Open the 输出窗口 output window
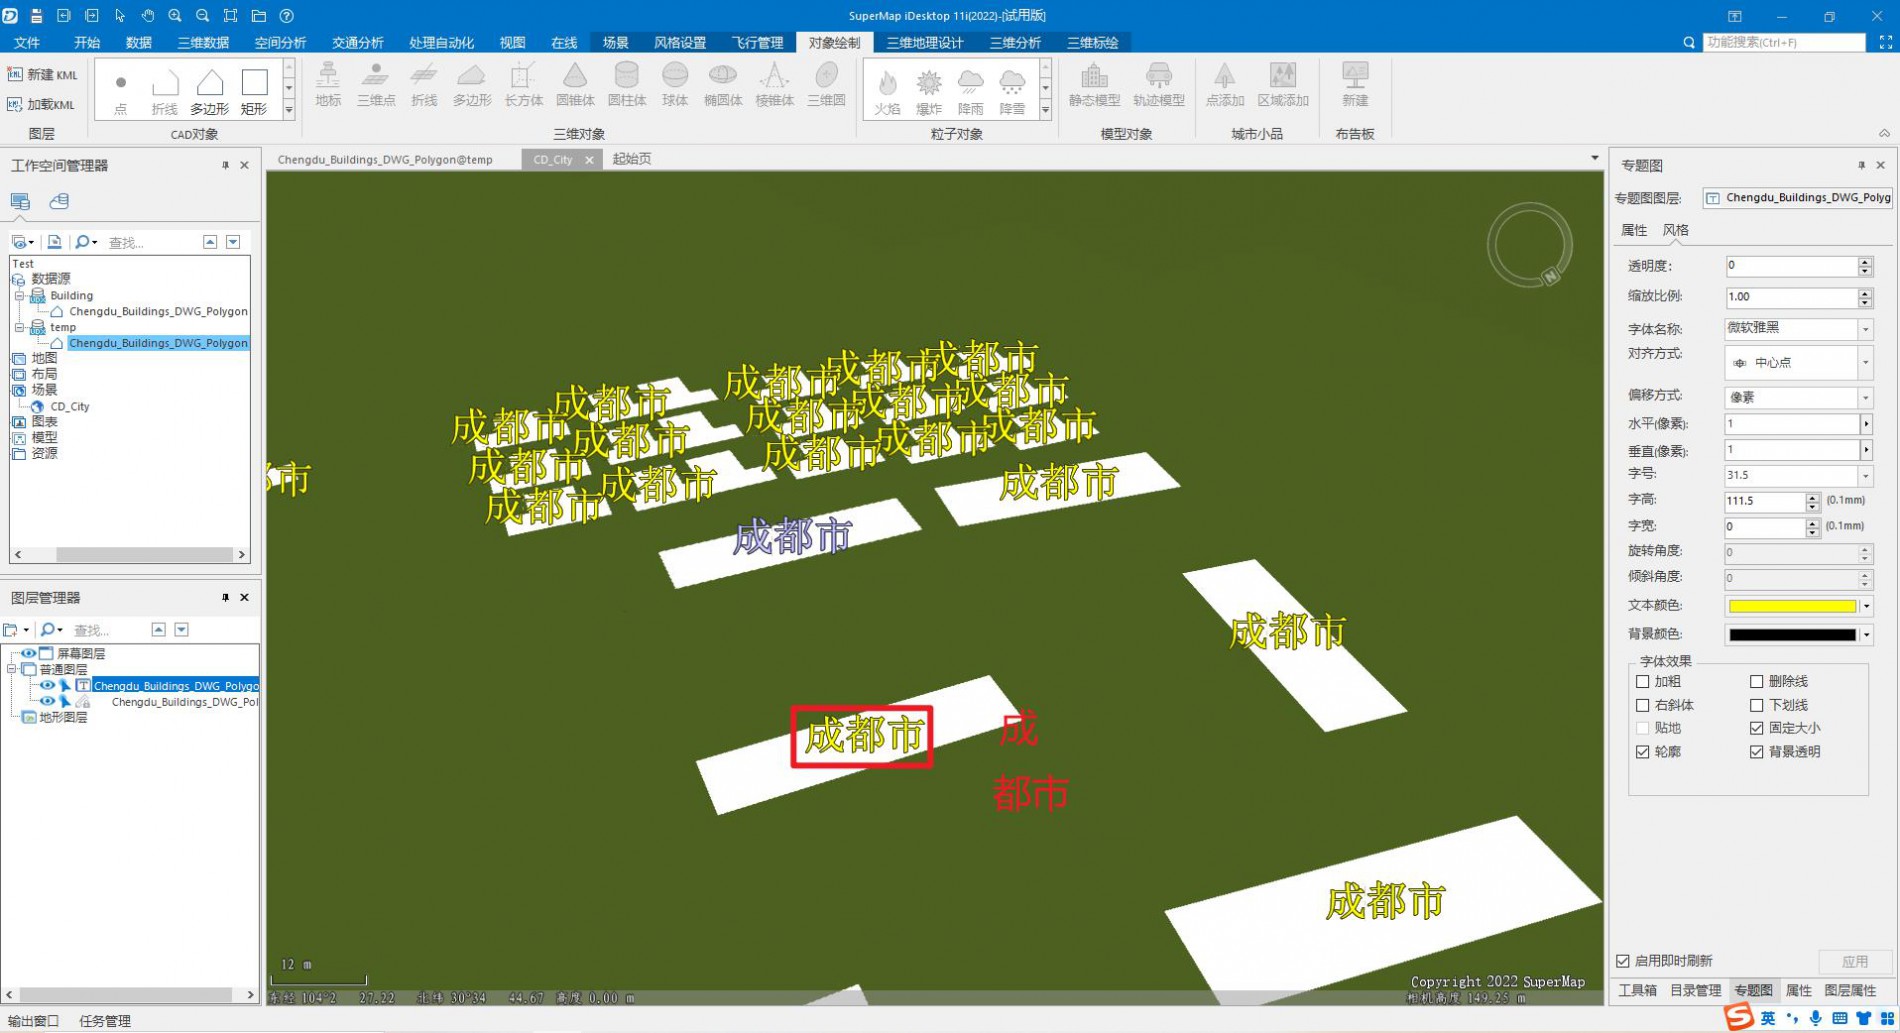Screen dimensions: 1900x1033 pos(33,1021)
